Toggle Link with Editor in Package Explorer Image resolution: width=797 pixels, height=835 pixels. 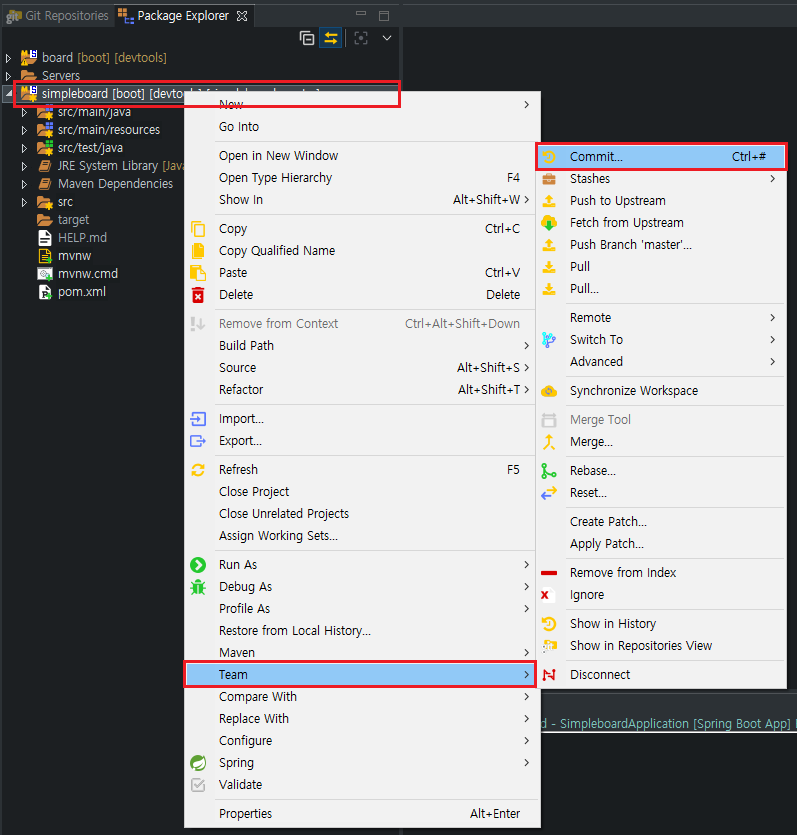point(331,38)
